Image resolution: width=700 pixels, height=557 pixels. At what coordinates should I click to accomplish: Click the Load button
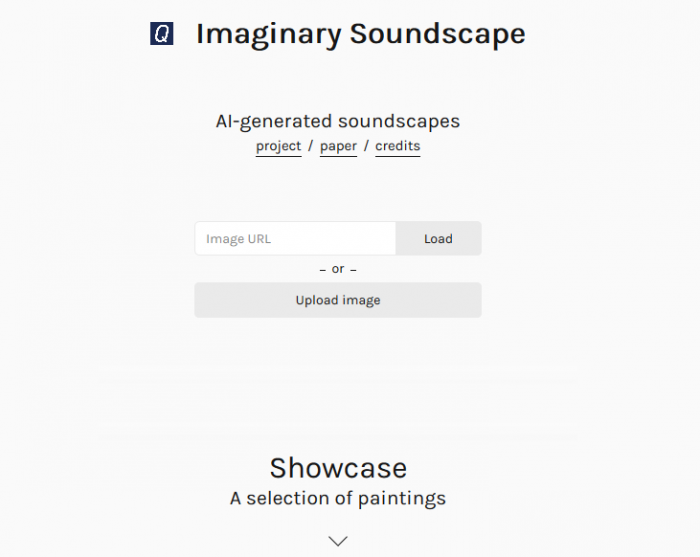tap(438, 238)
